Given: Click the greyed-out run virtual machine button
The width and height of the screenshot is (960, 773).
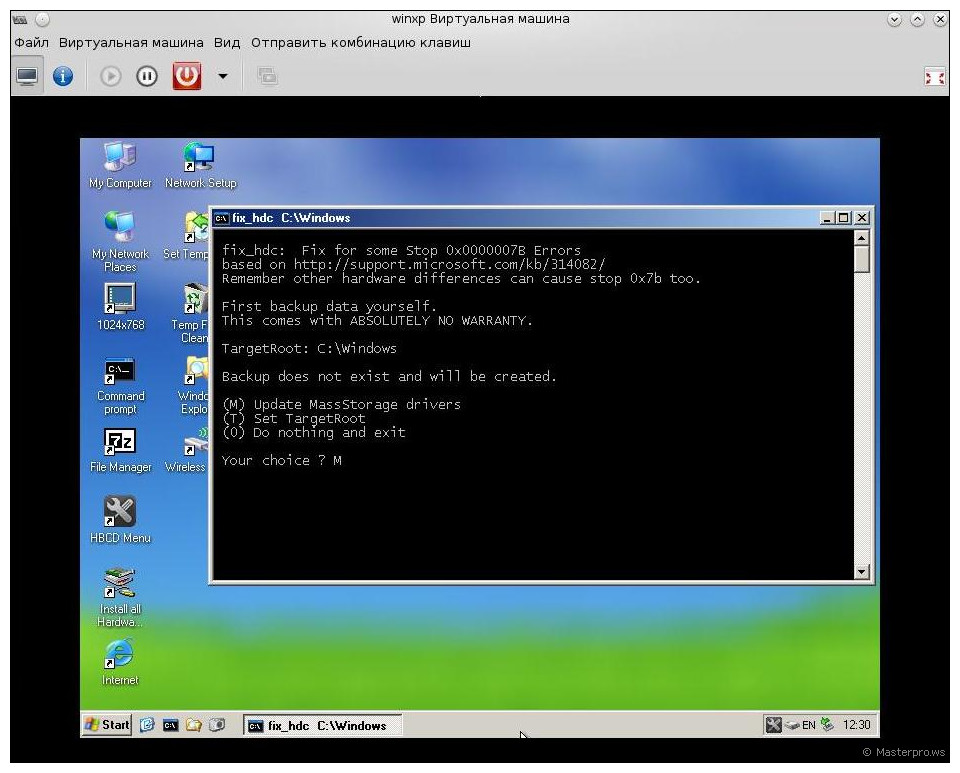Looking at the screenshot, I should [111, 76].
